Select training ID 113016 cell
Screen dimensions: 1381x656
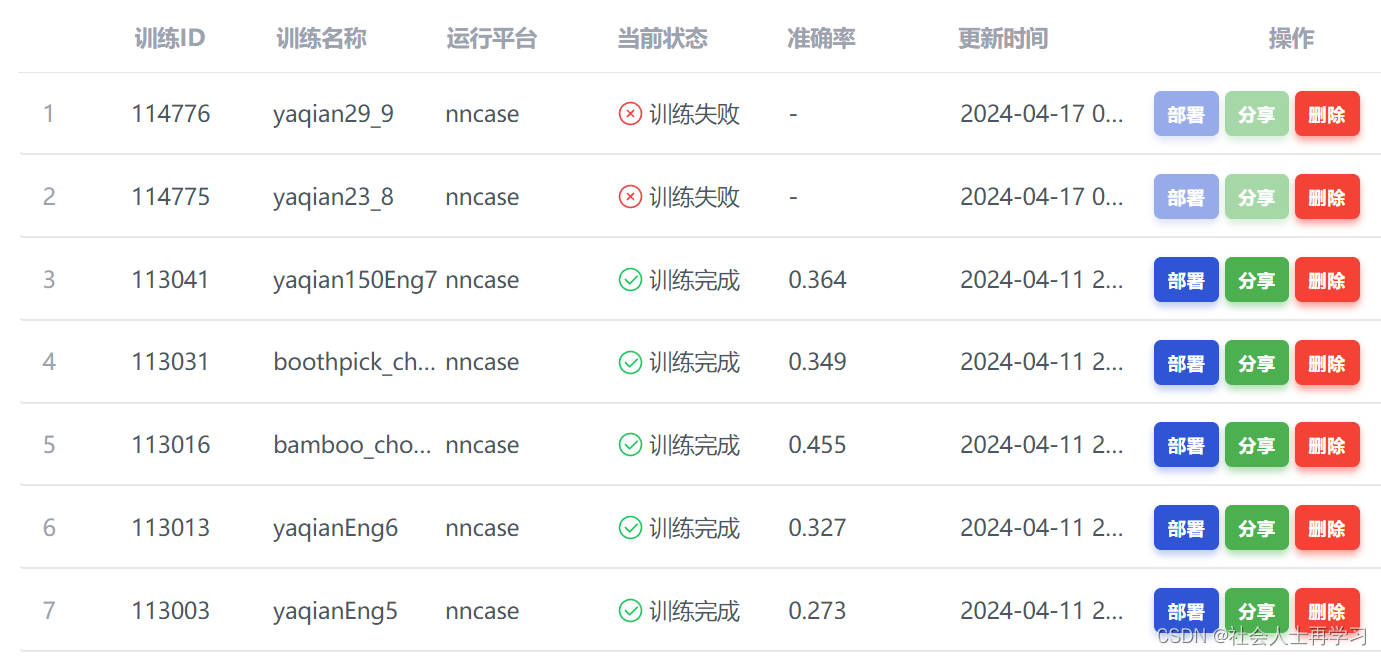171,445
